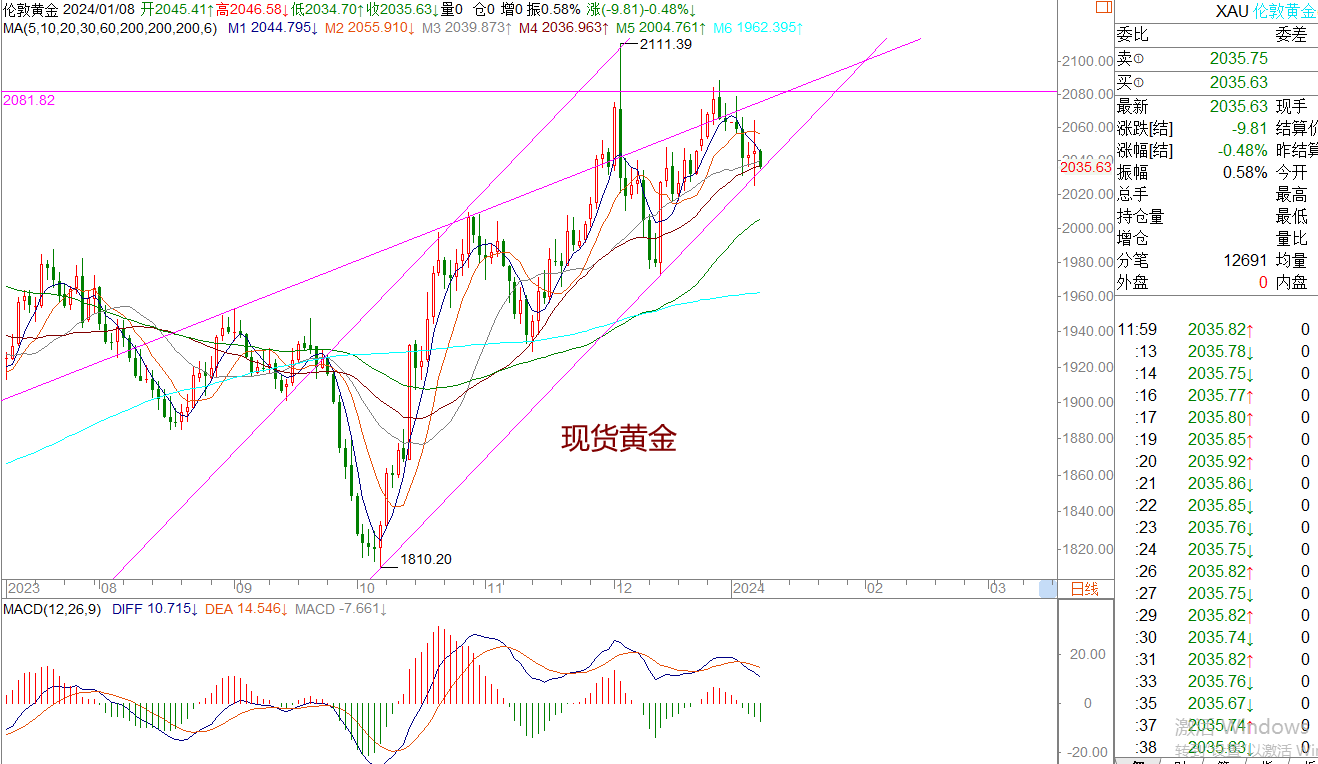Click the 03 month label on time axis

(997, 589)
